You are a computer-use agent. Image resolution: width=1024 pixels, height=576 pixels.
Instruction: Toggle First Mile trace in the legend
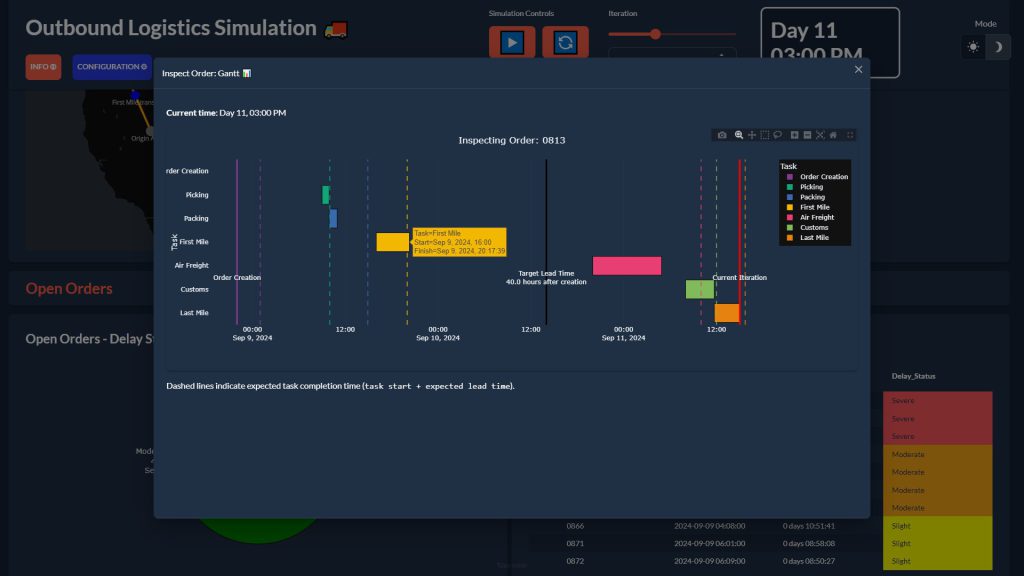click(808, 207)
